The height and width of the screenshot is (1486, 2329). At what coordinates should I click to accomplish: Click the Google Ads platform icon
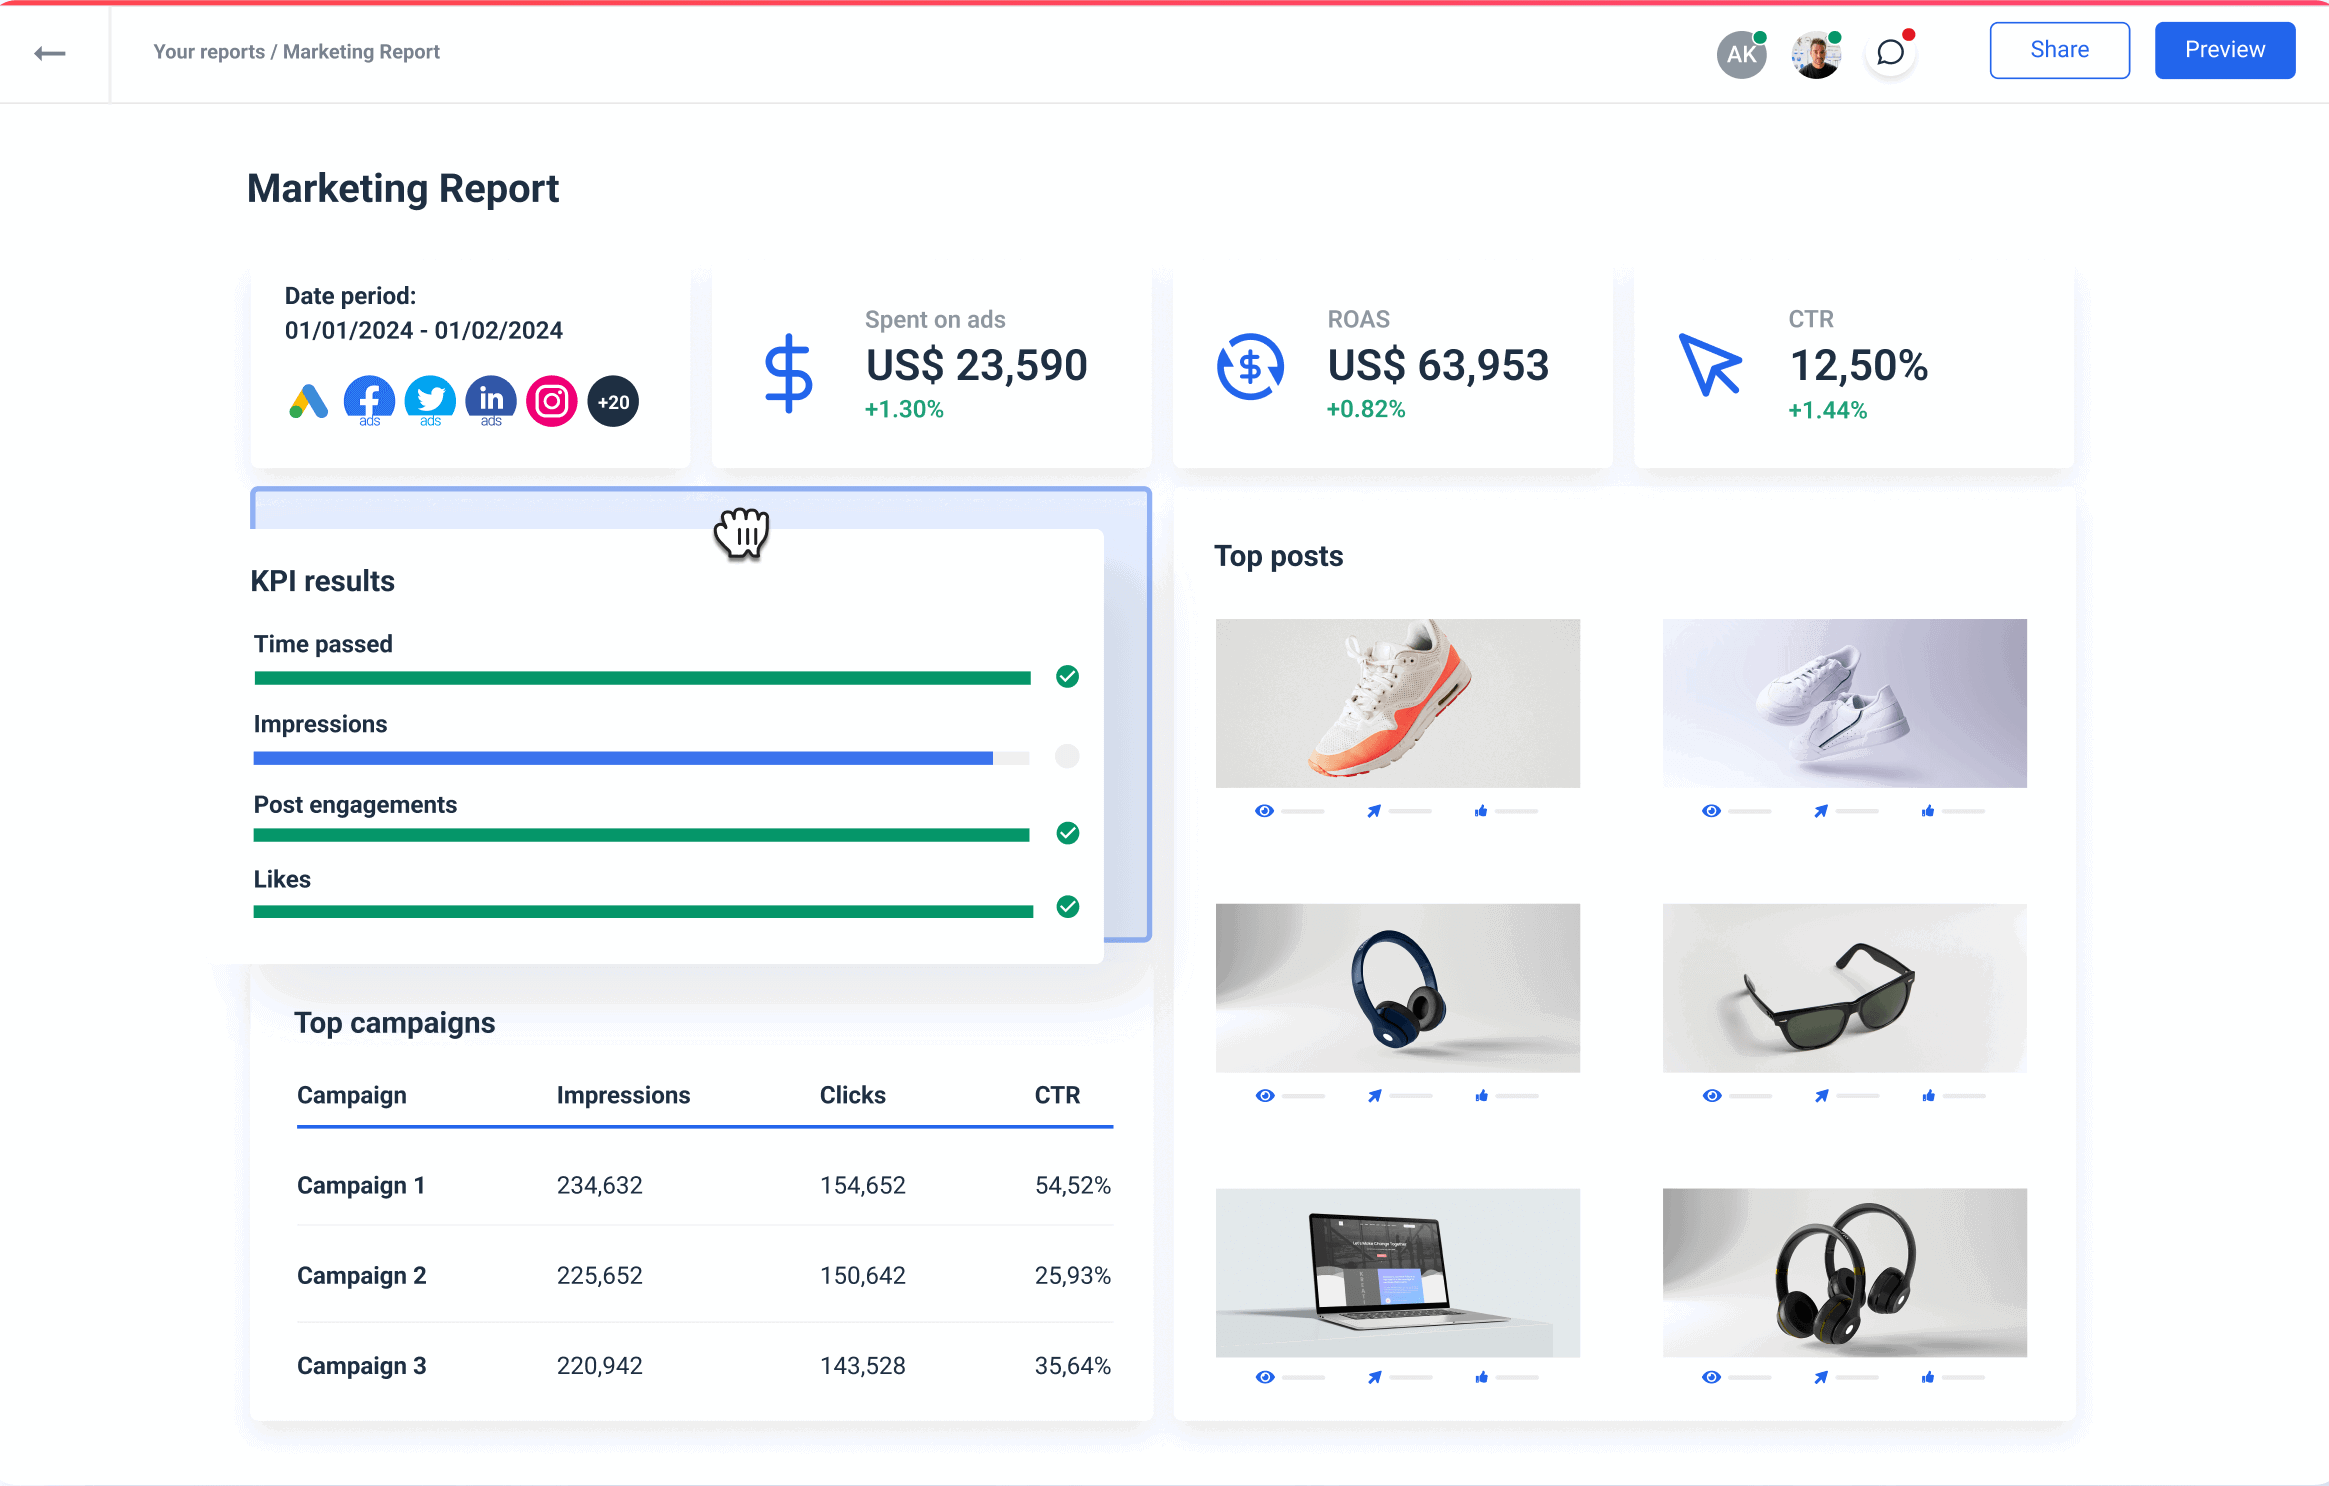(308, 401)
